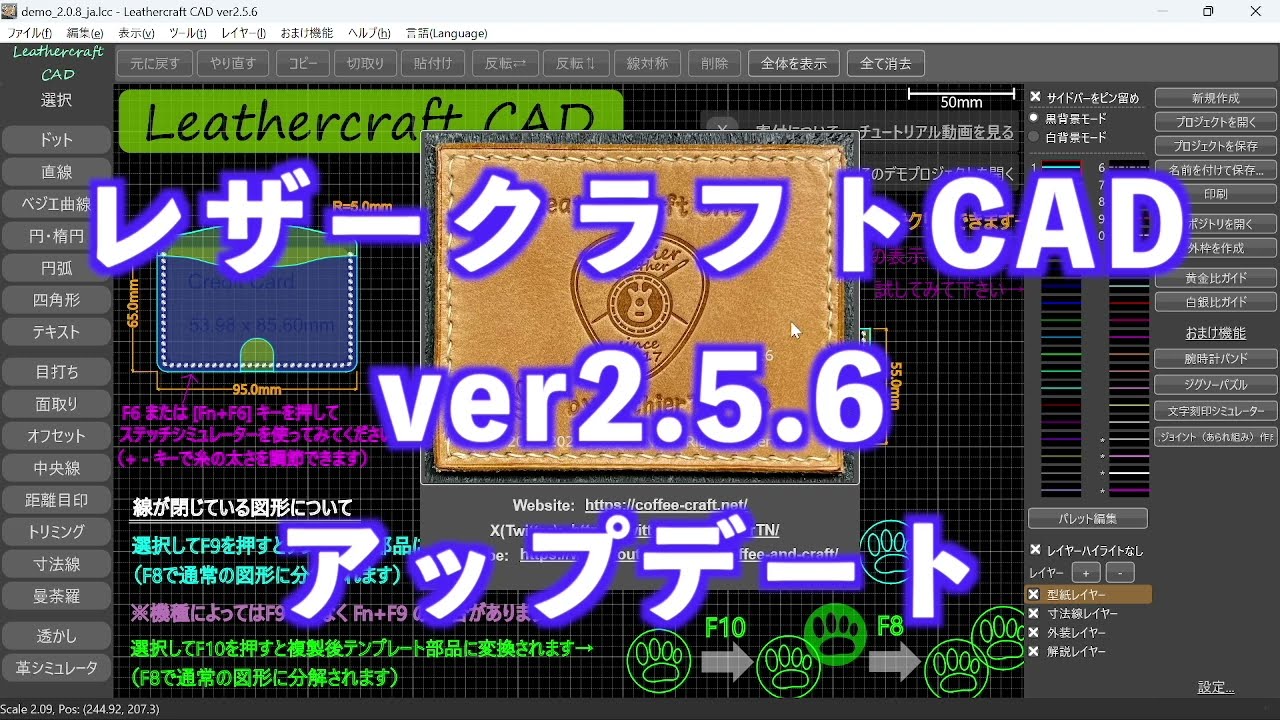1280x720 pixels.
Task: Pick palette color swatch number 6
Action: tap(1129, 167)
